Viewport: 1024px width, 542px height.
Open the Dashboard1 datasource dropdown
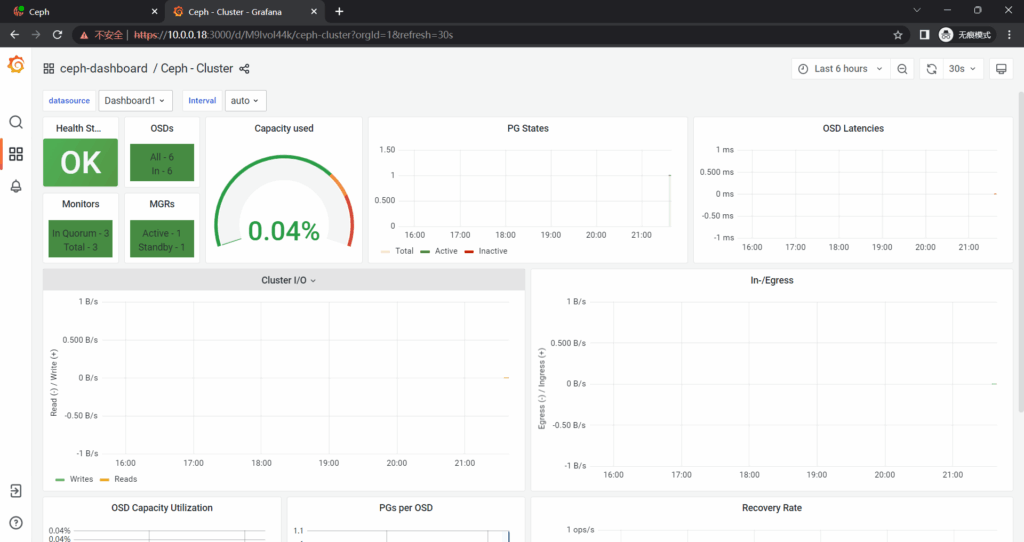click(135, 101)
